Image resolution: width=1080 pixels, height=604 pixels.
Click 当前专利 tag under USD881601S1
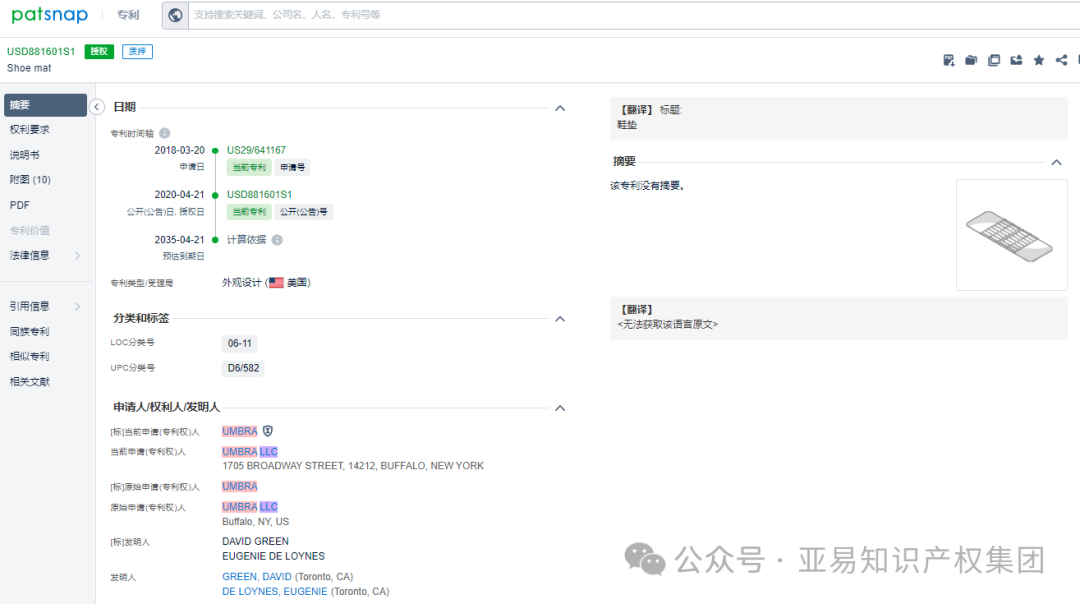[x=249, y=211]
